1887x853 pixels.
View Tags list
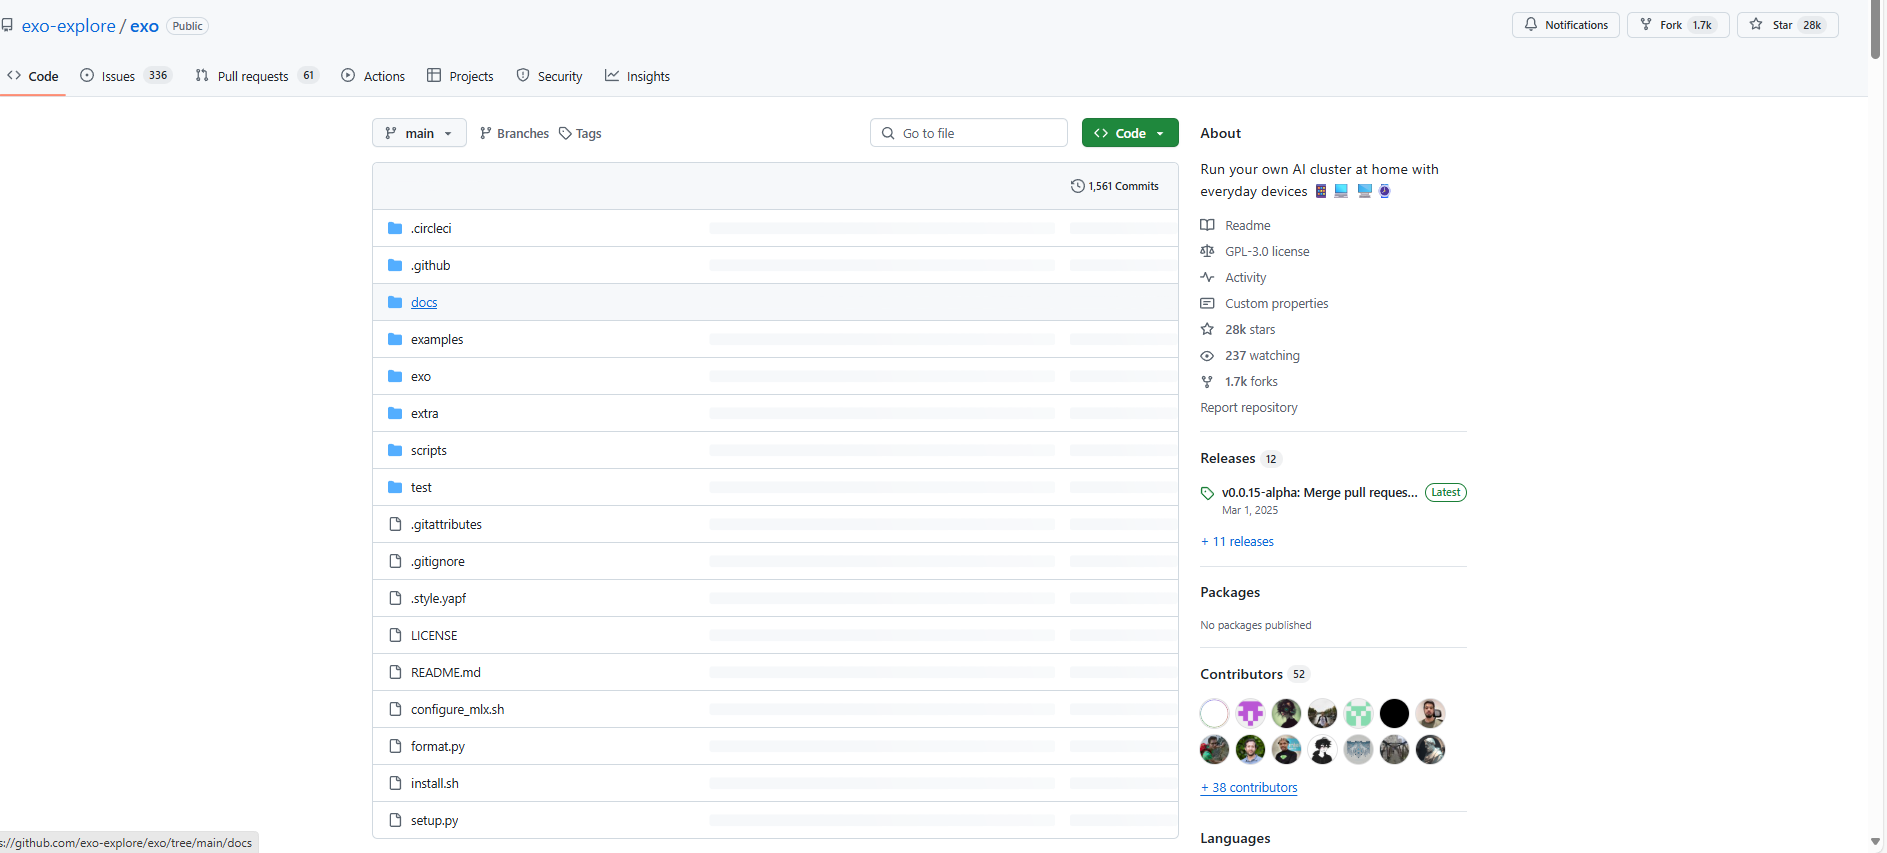coord(580,133)
